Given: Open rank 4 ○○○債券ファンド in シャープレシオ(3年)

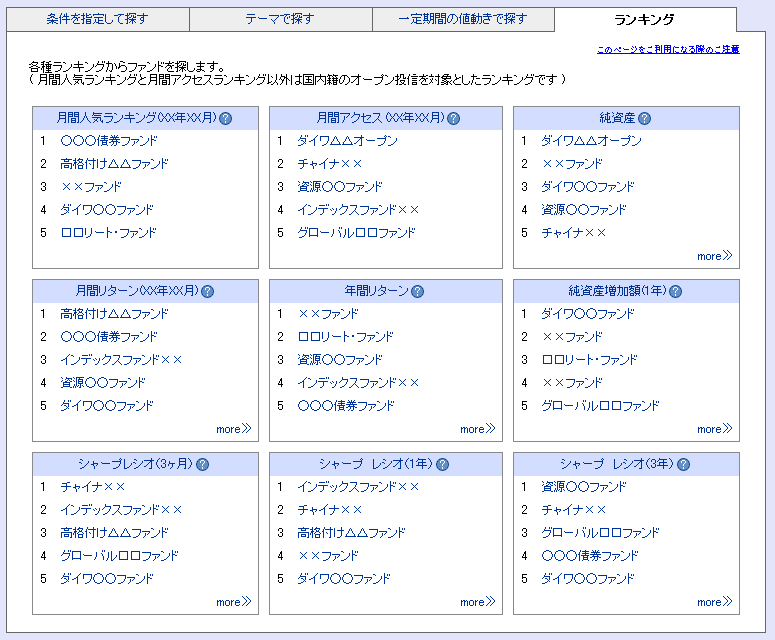Looking at the screenshot, I should click(x=590, y=555).
